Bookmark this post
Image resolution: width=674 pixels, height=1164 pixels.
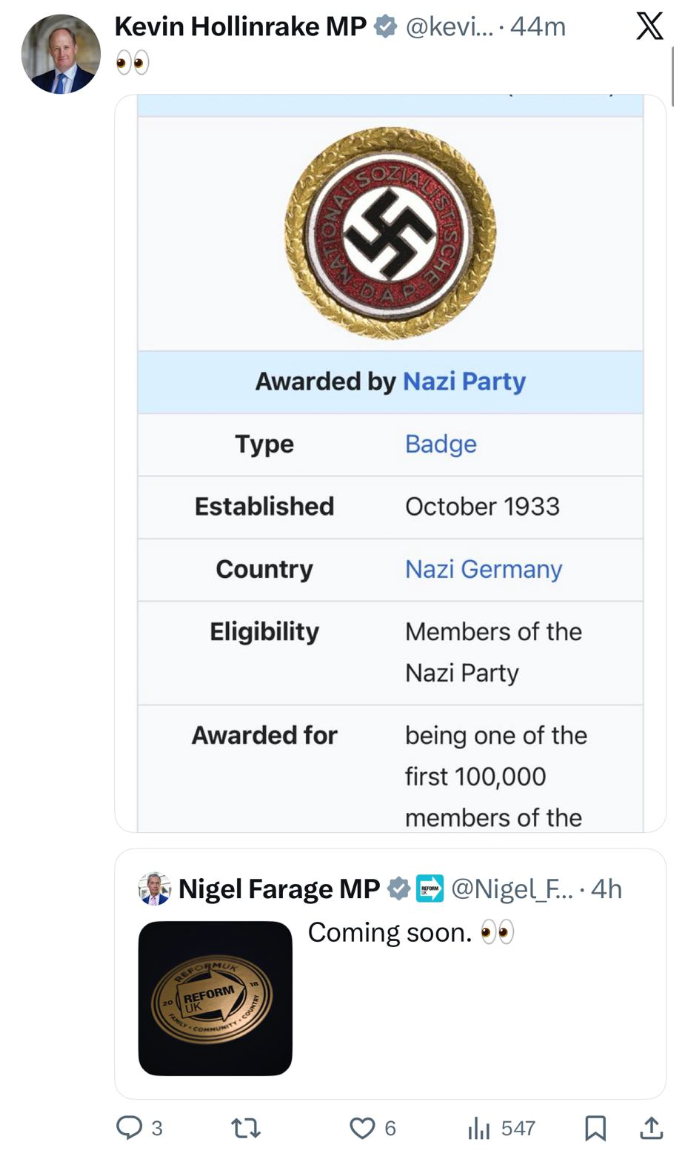pos(595,1128)
